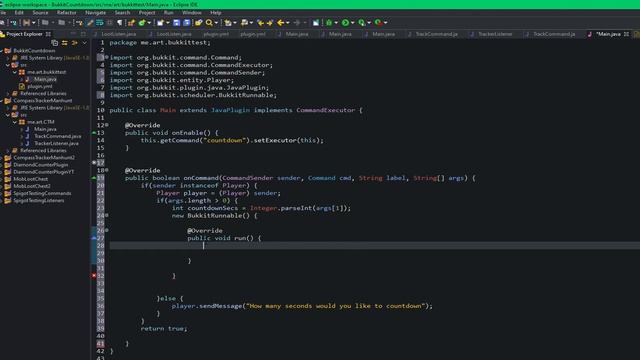Image resolution: width=640 pixels, height=360 pixels.
Task: Click the Coverage launch icon
Action: (361, 23)
